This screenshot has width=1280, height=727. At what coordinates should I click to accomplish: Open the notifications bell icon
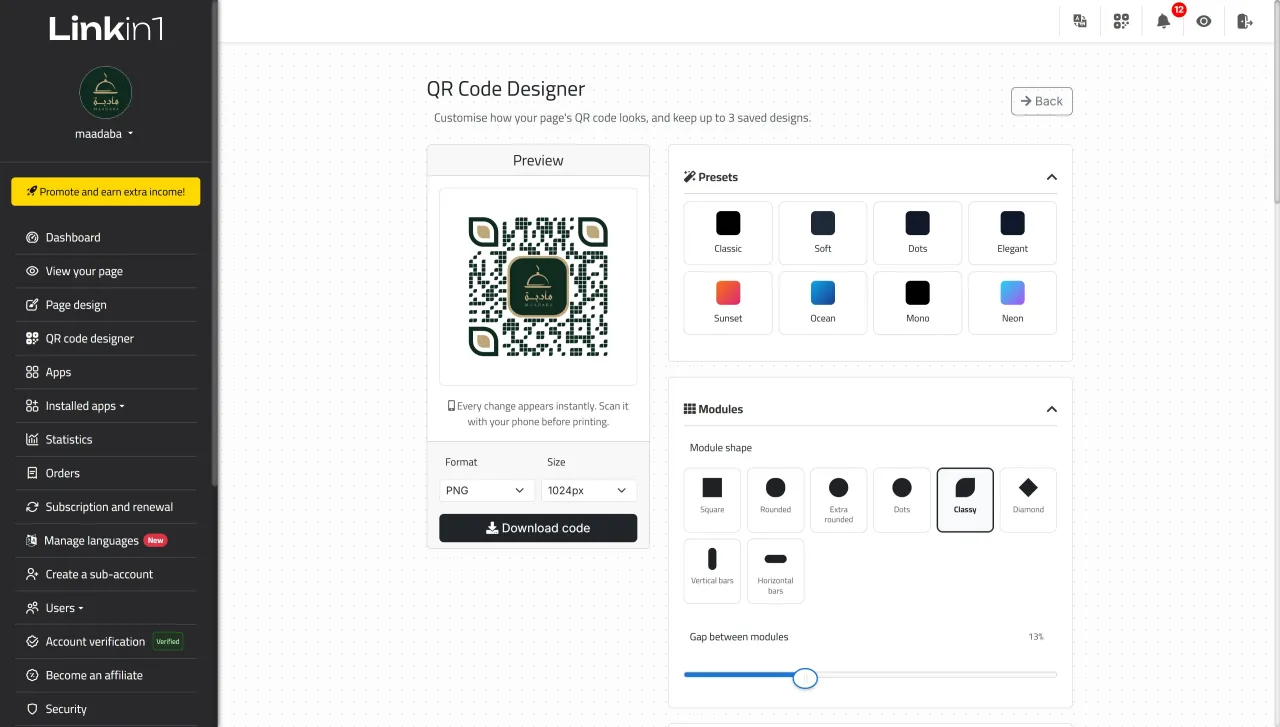point(1163,21)
